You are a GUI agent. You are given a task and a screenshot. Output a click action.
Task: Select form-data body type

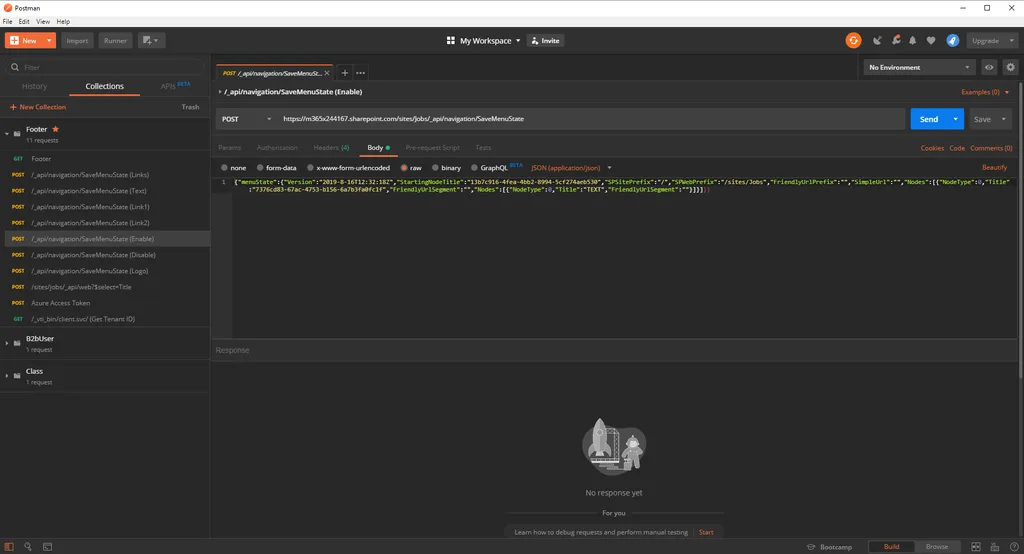click(x=260, y=168)
